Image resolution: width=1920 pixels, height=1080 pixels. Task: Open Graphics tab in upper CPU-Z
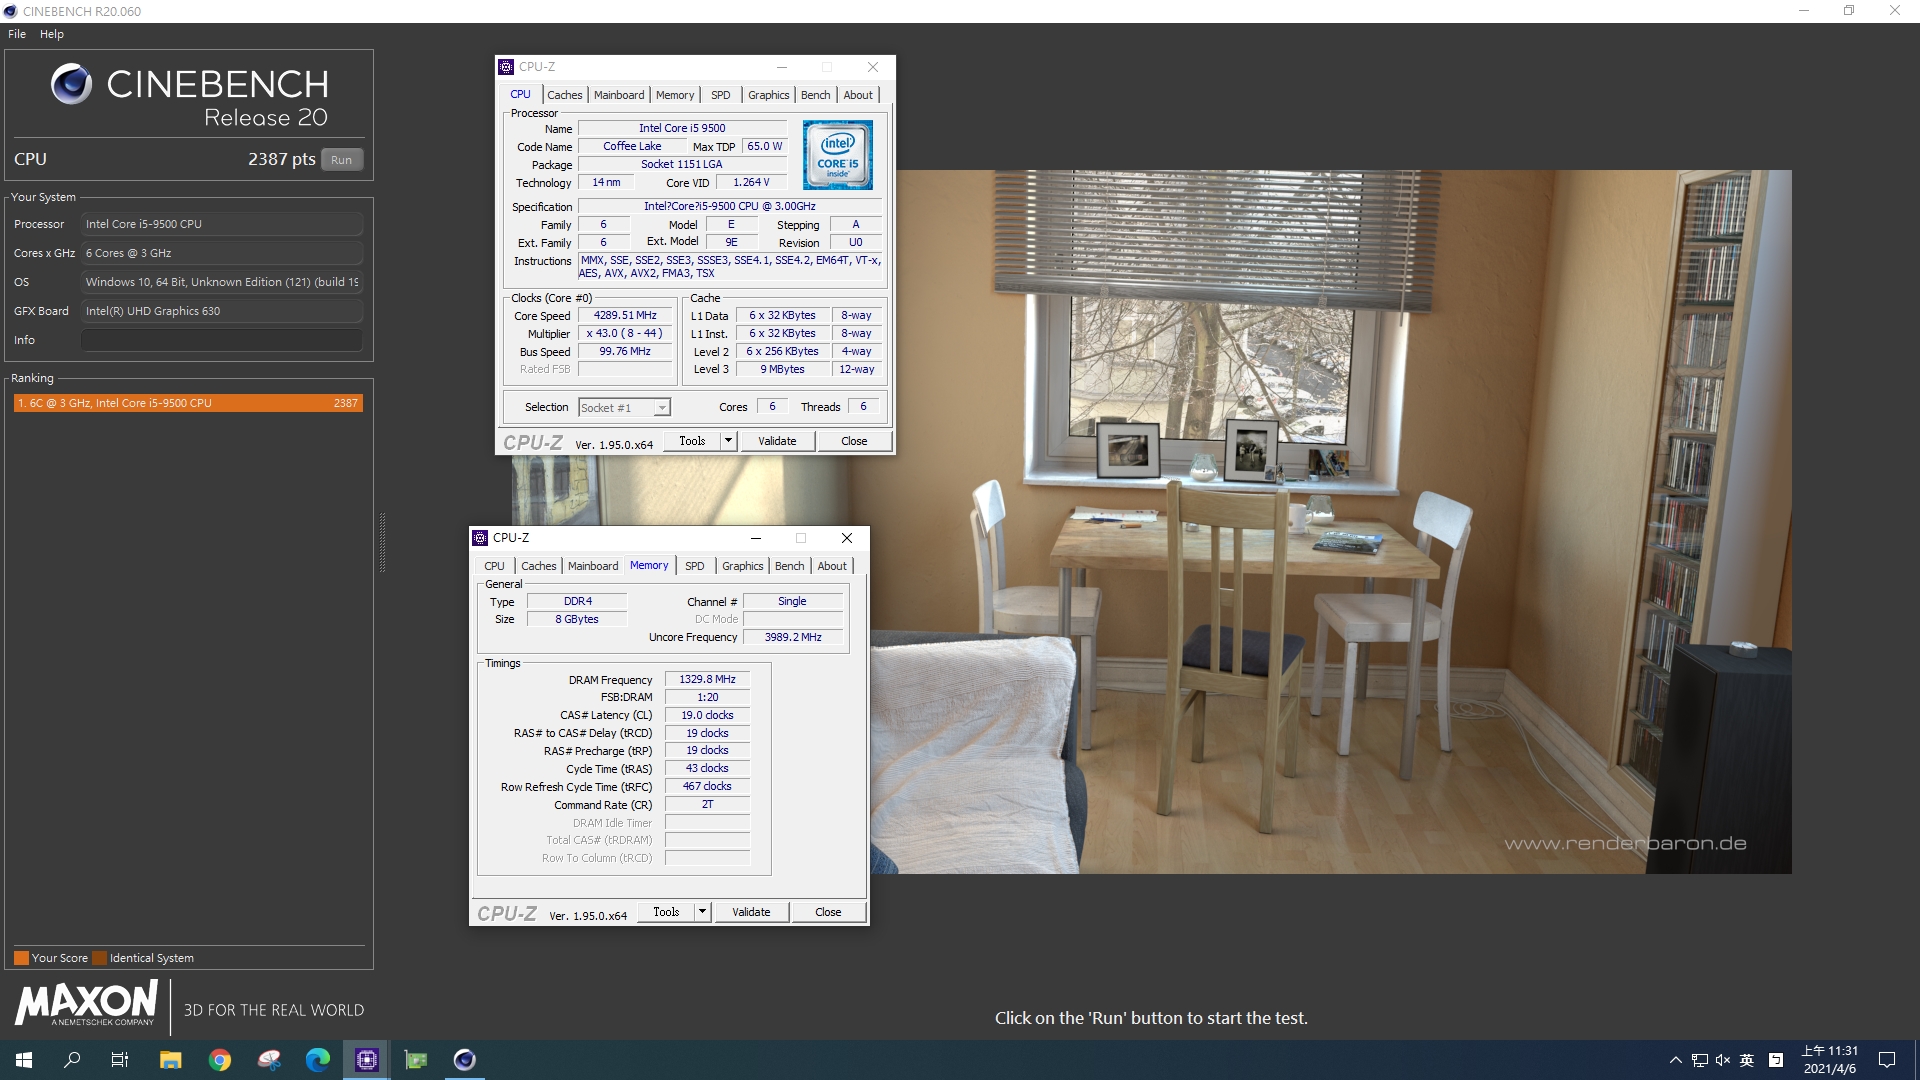tap(769, 95)
